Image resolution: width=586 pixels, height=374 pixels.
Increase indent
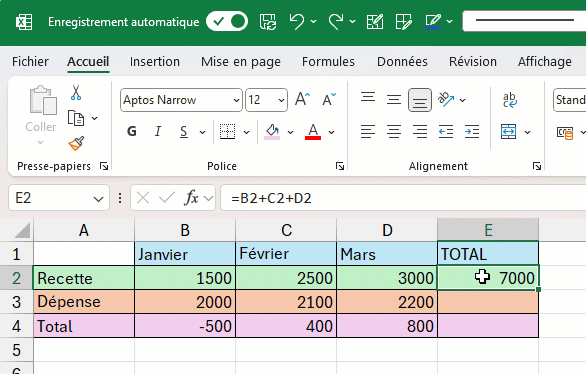click(x=472, y=132)
